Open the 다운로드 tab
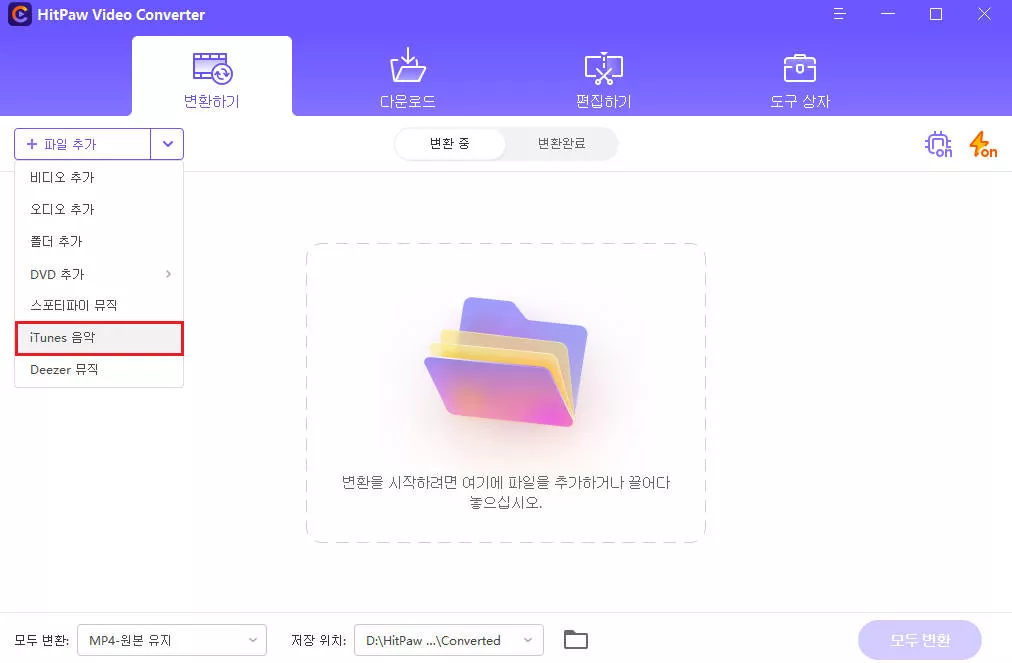 408,77
